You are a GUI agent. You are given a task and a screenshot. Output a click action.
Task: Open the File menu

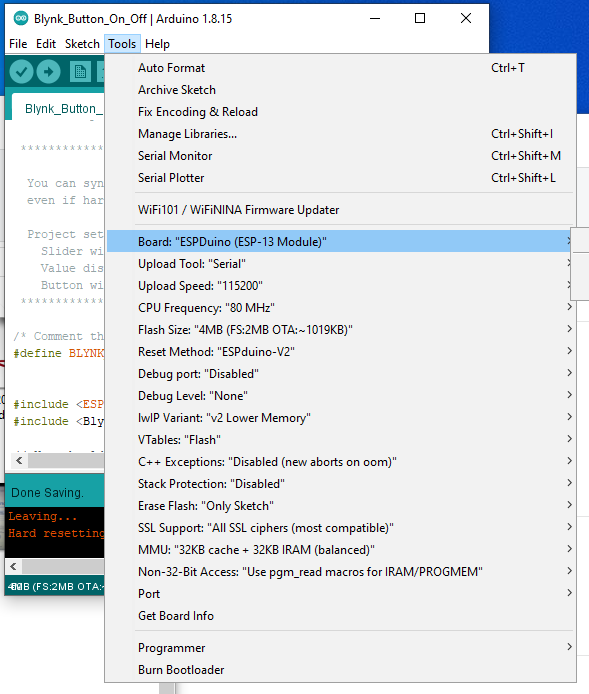[18, 44]
